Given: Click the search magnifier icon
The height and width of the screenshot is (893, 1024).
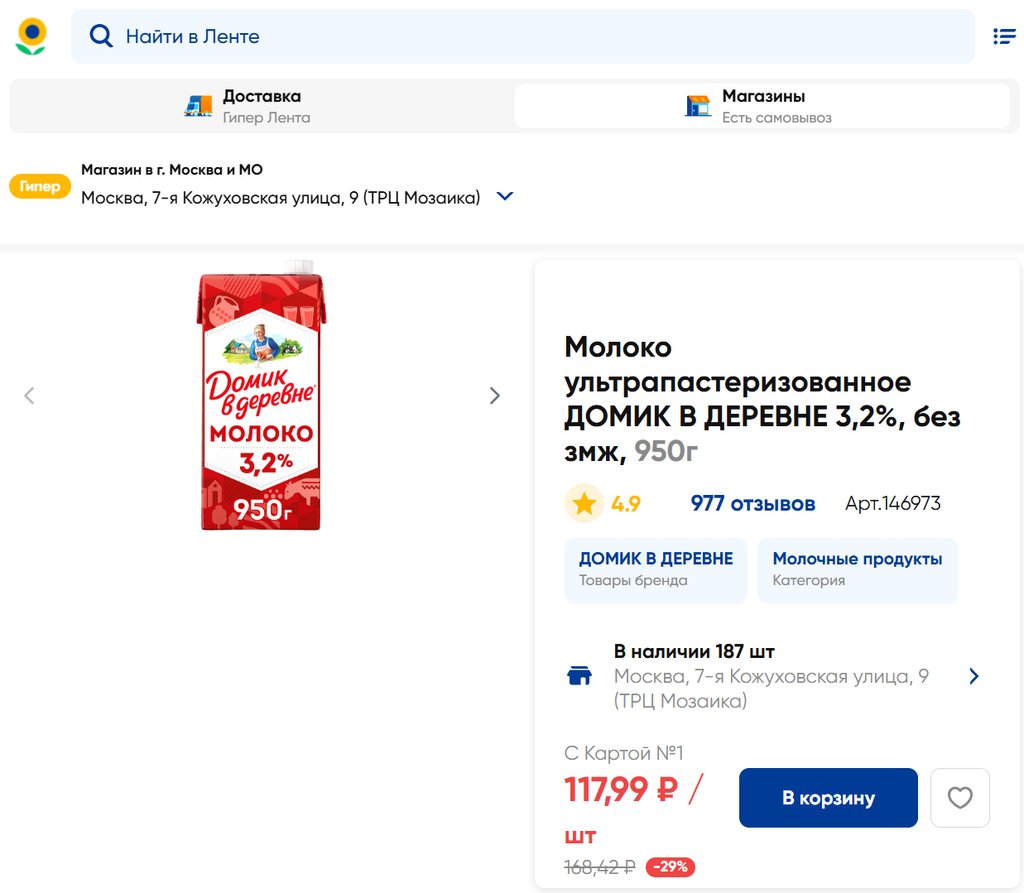Looking at the screenshot, I should (101, 36).
